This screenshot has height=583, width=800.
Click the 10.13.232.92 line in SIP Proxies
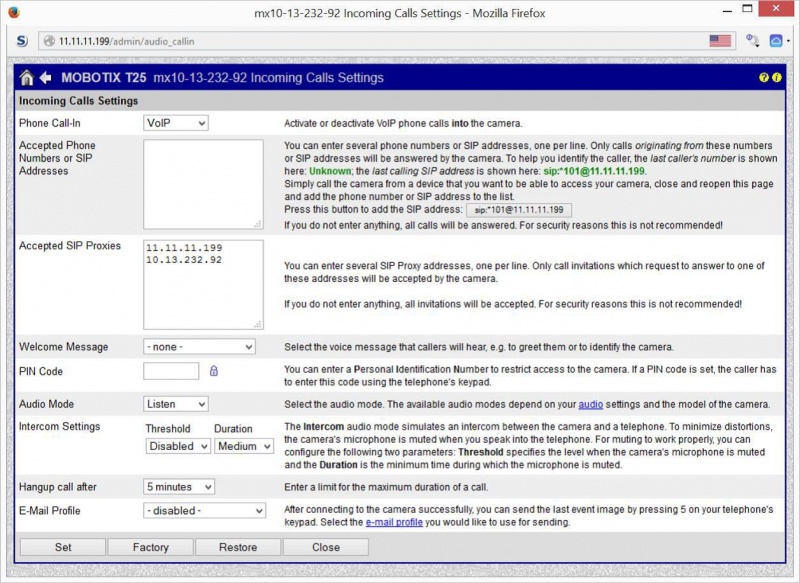tap(184, 260)
